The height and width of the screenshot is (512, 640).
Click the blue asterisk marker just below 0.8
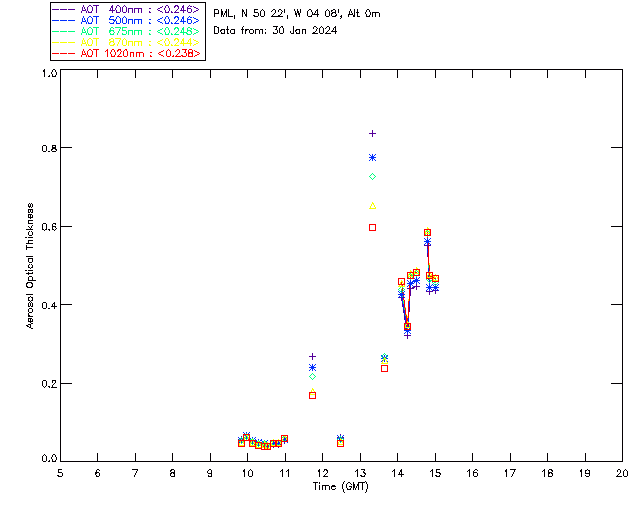tap(372, 158)
